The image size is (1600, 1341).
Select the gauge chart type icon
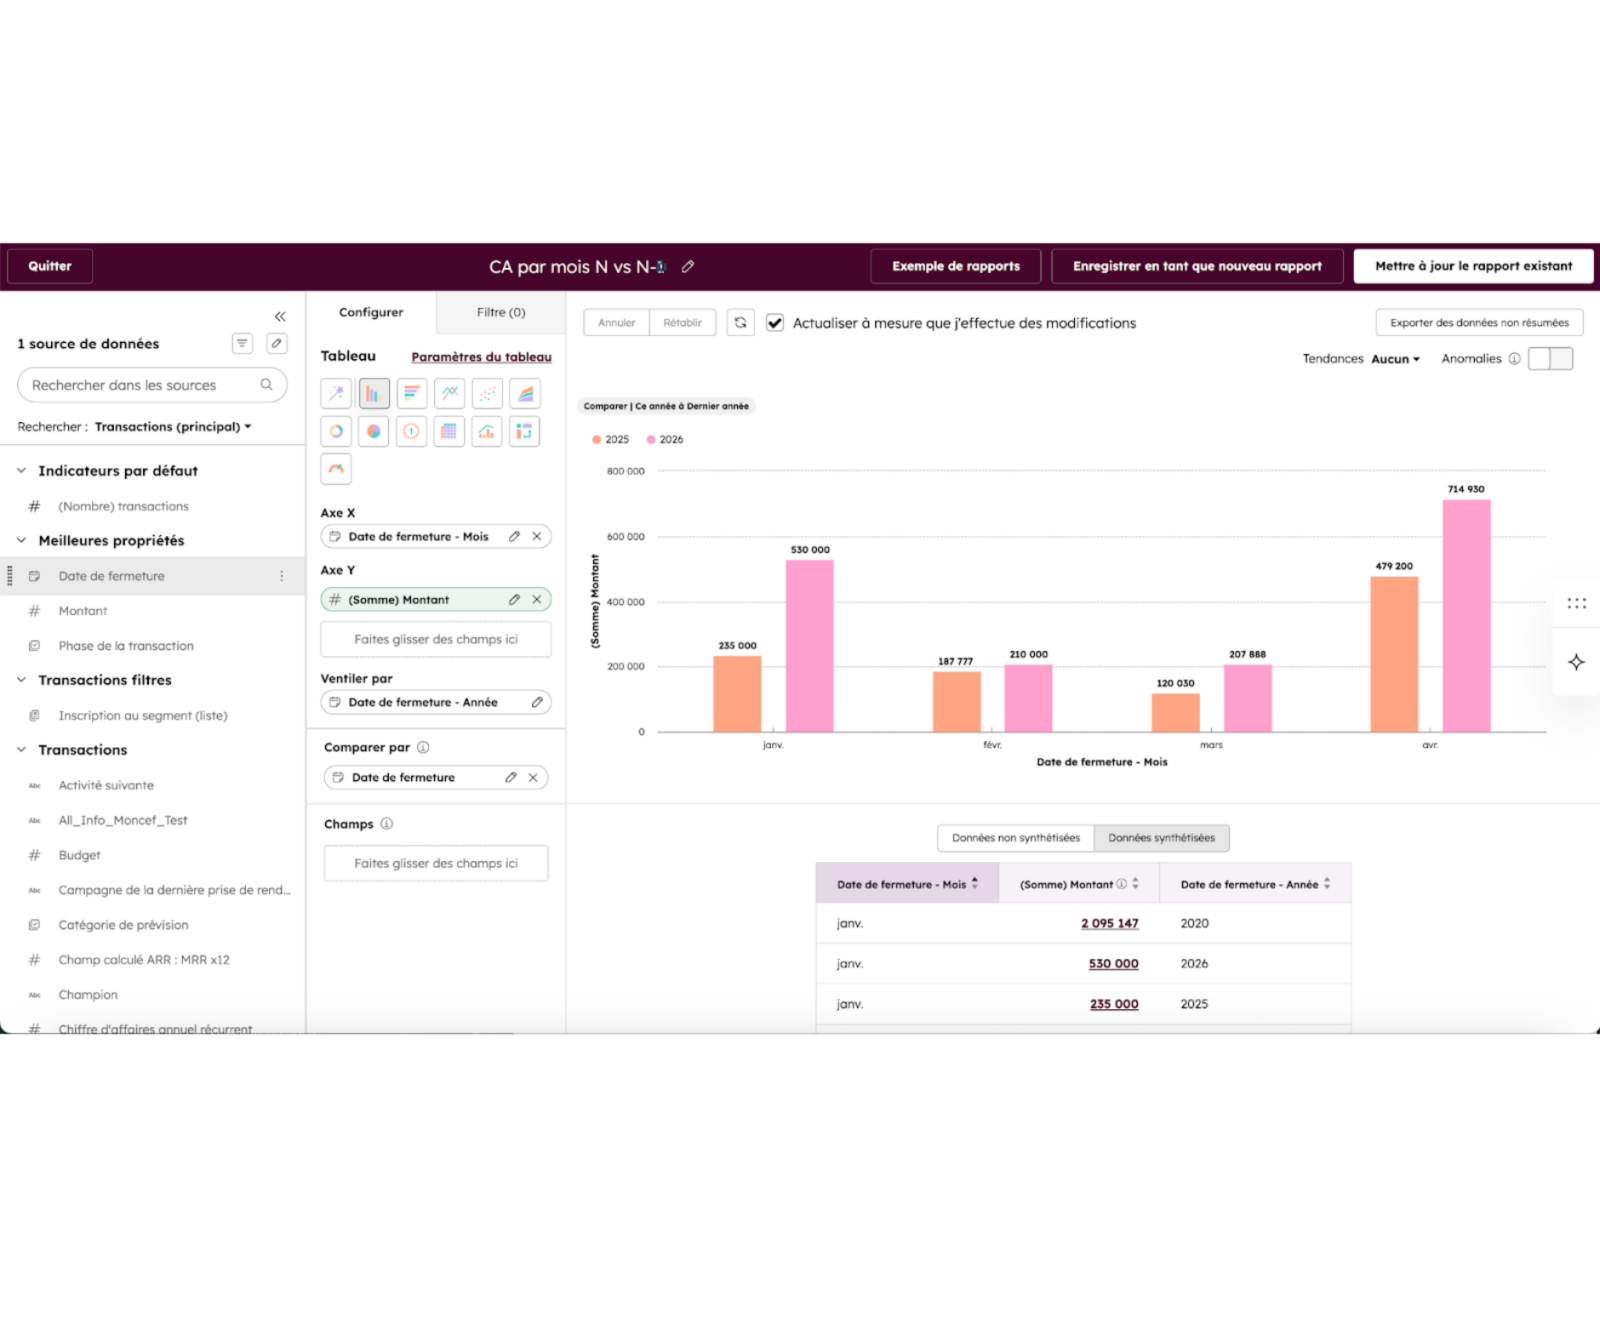point(336,469)
